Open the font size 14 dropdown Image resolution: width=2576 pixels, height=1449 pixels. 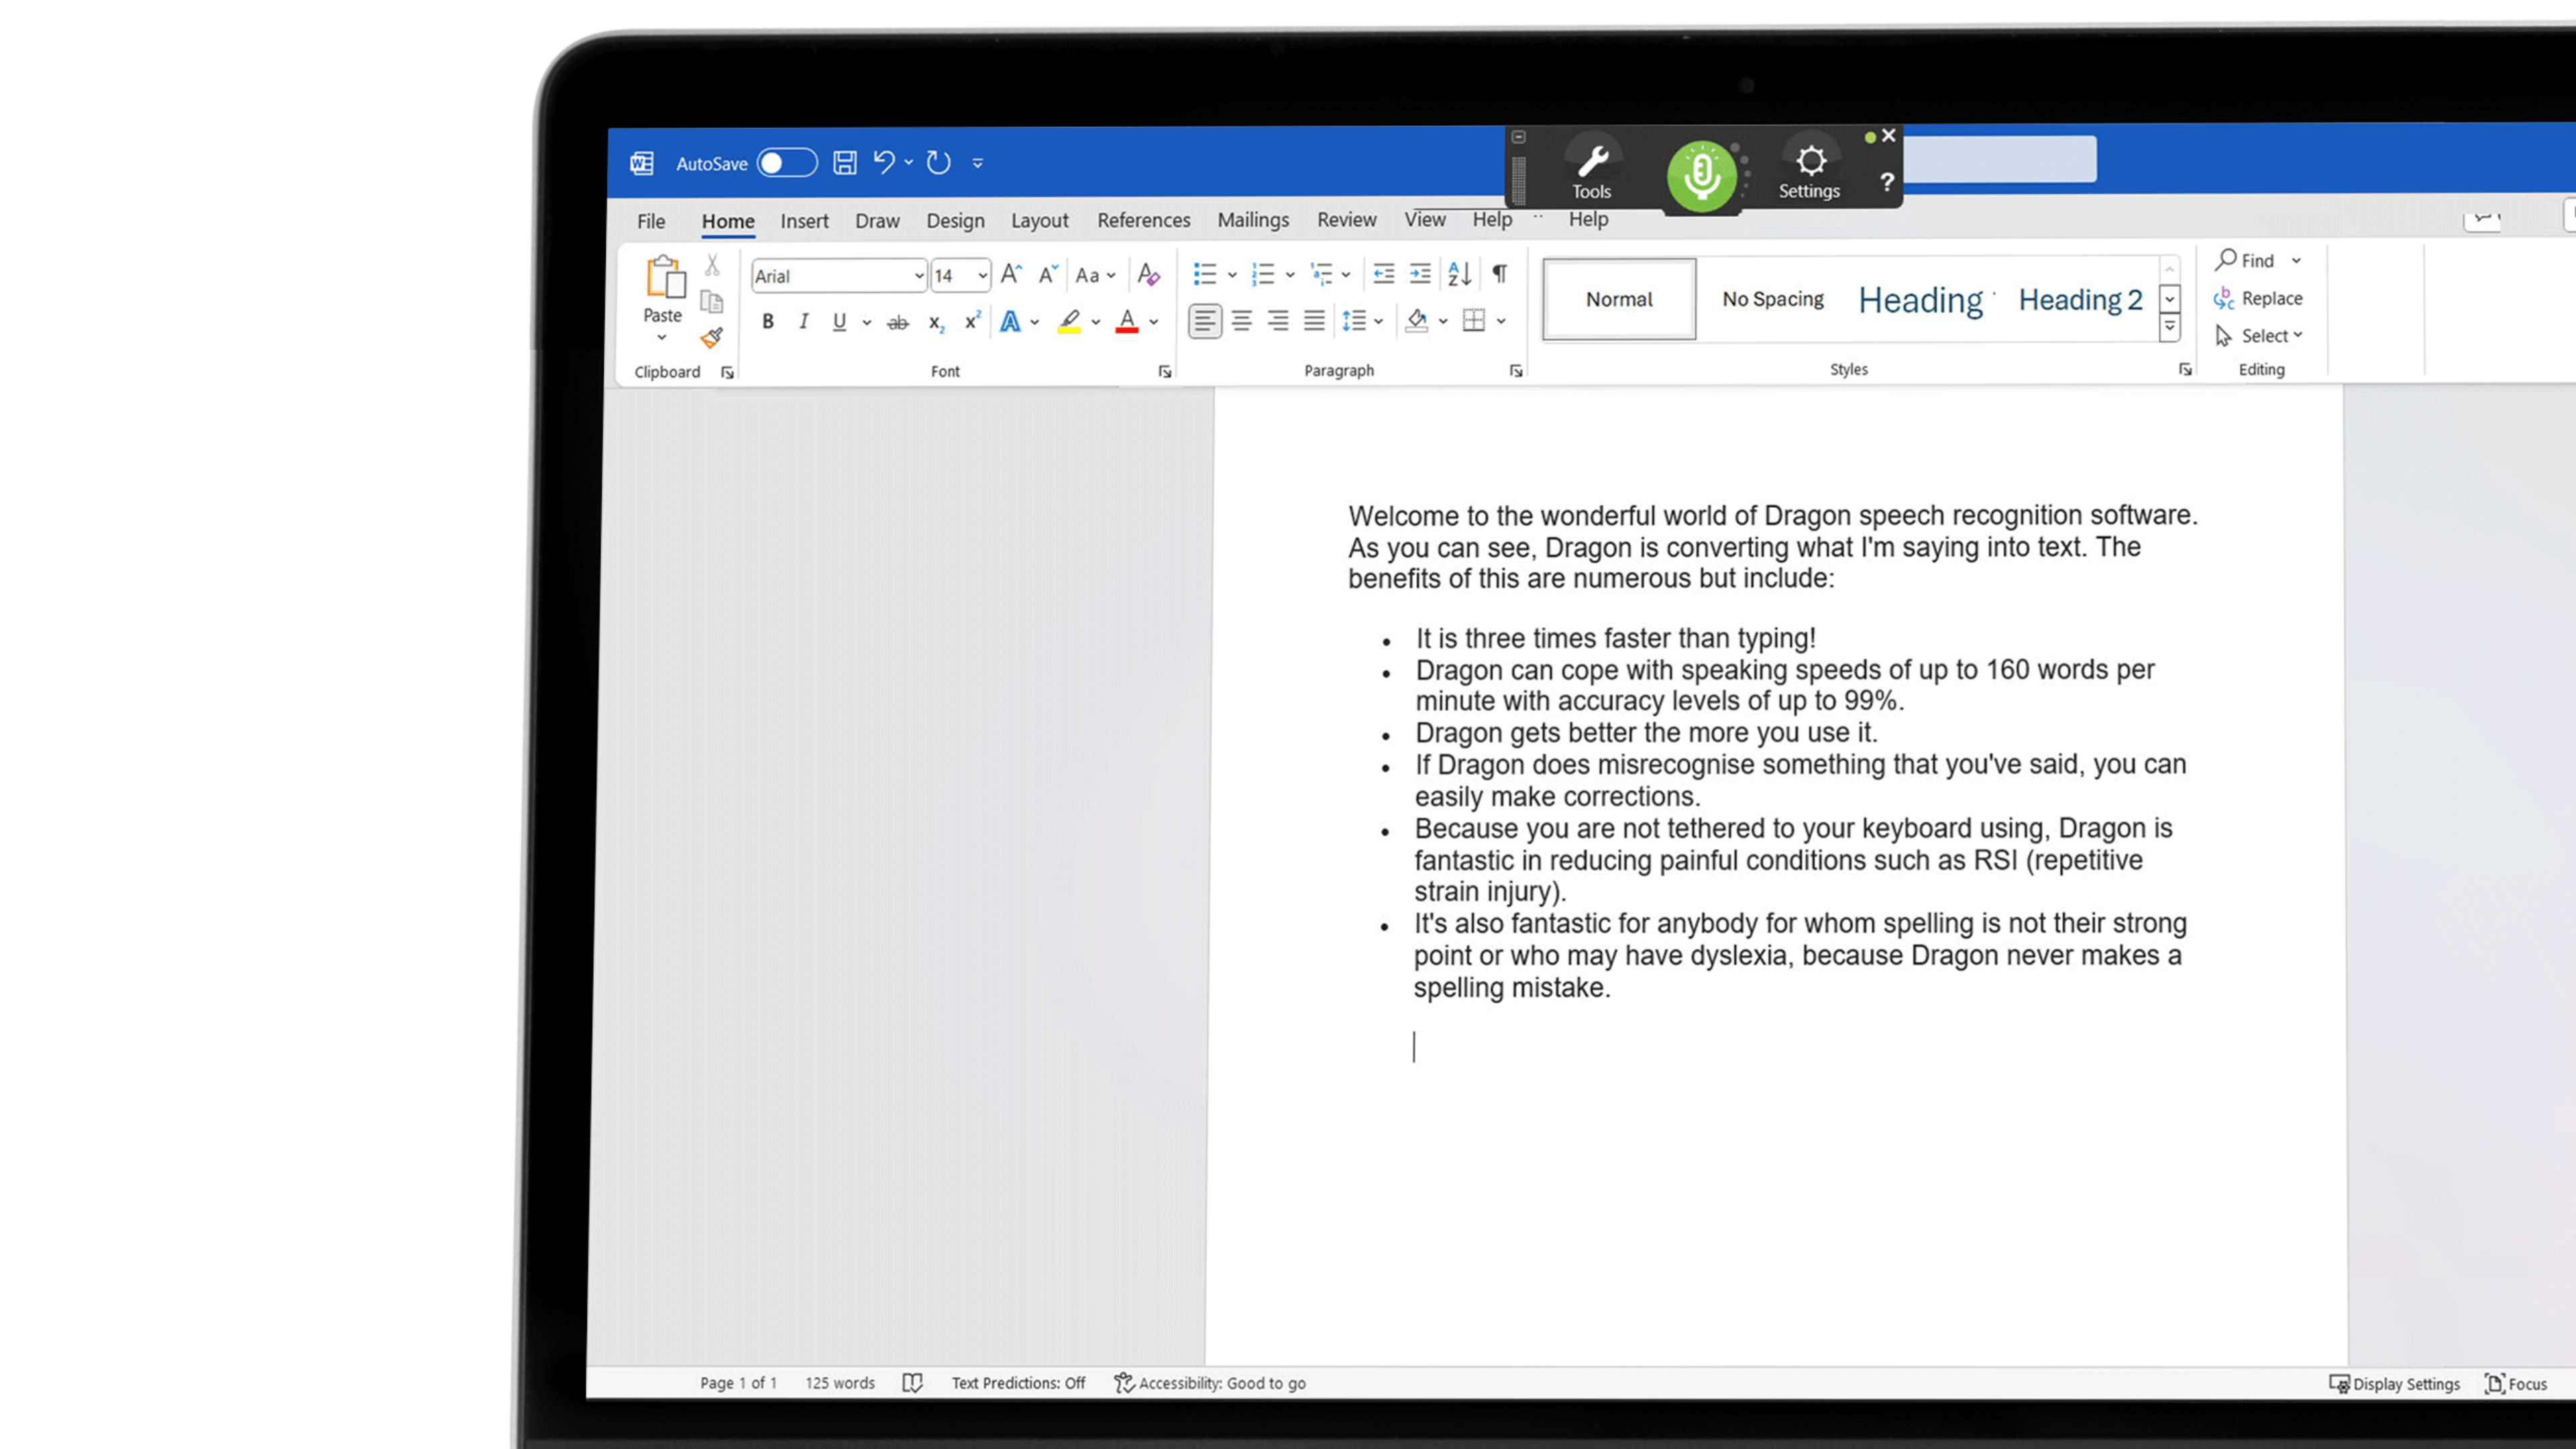[x=983, y=276]
